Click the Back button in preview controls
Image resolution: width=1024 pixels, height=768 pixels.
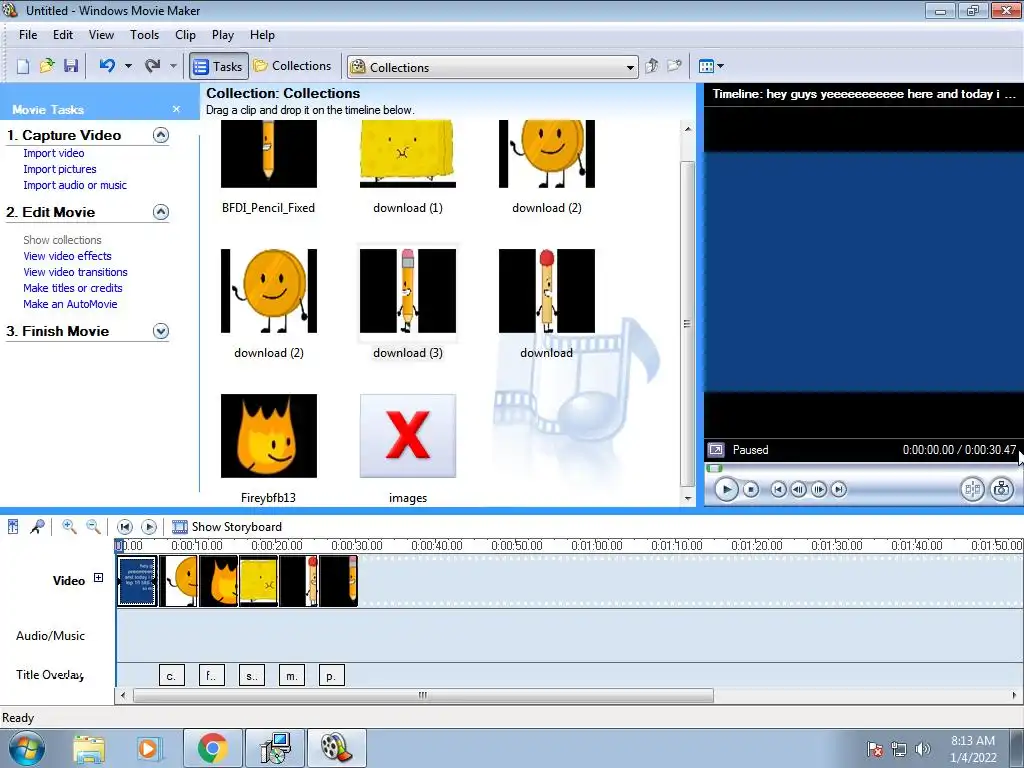(778, 489)
